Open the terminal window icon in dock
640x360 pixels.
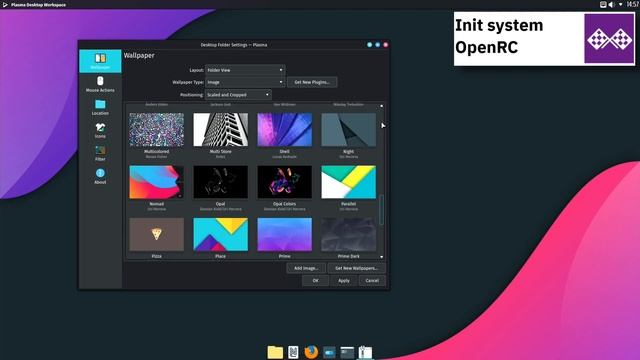point(347,352)
